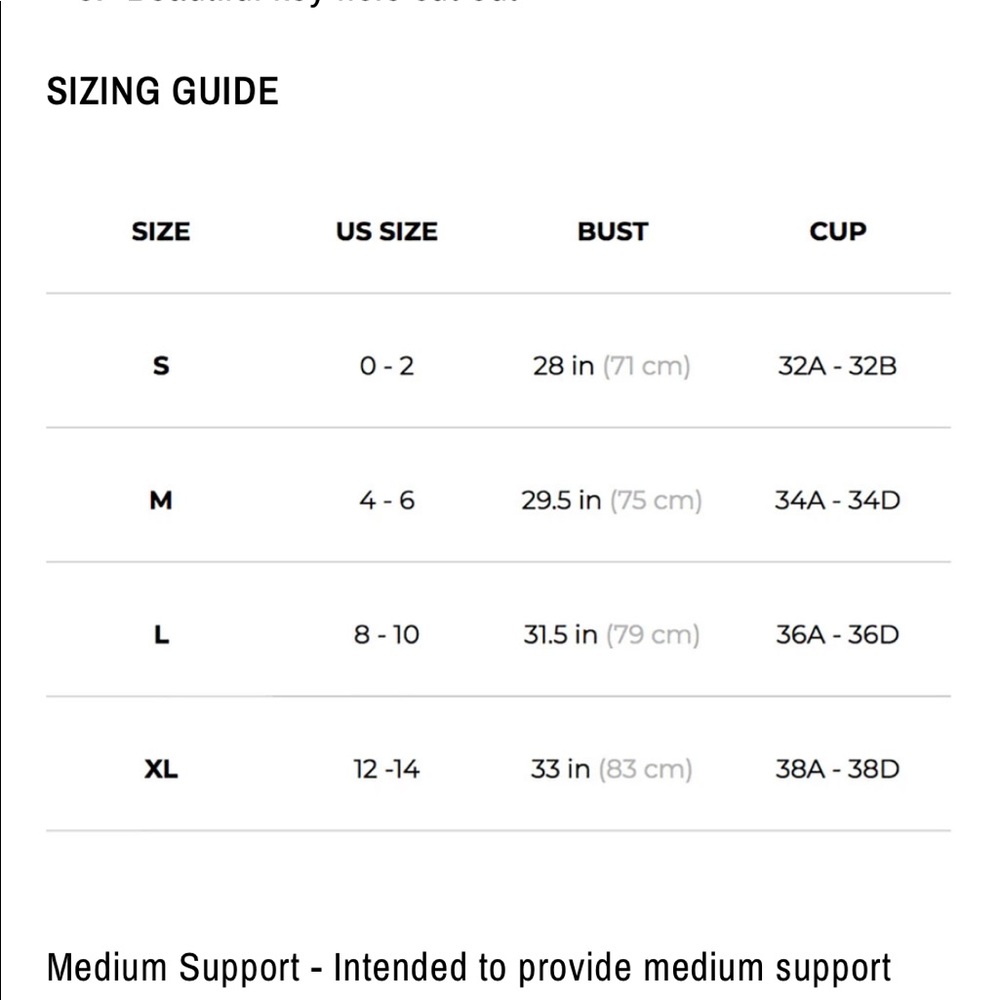Screen dimensions: 1000x1000
Task: Click the L size row label
Action: (x=161, y=635)
